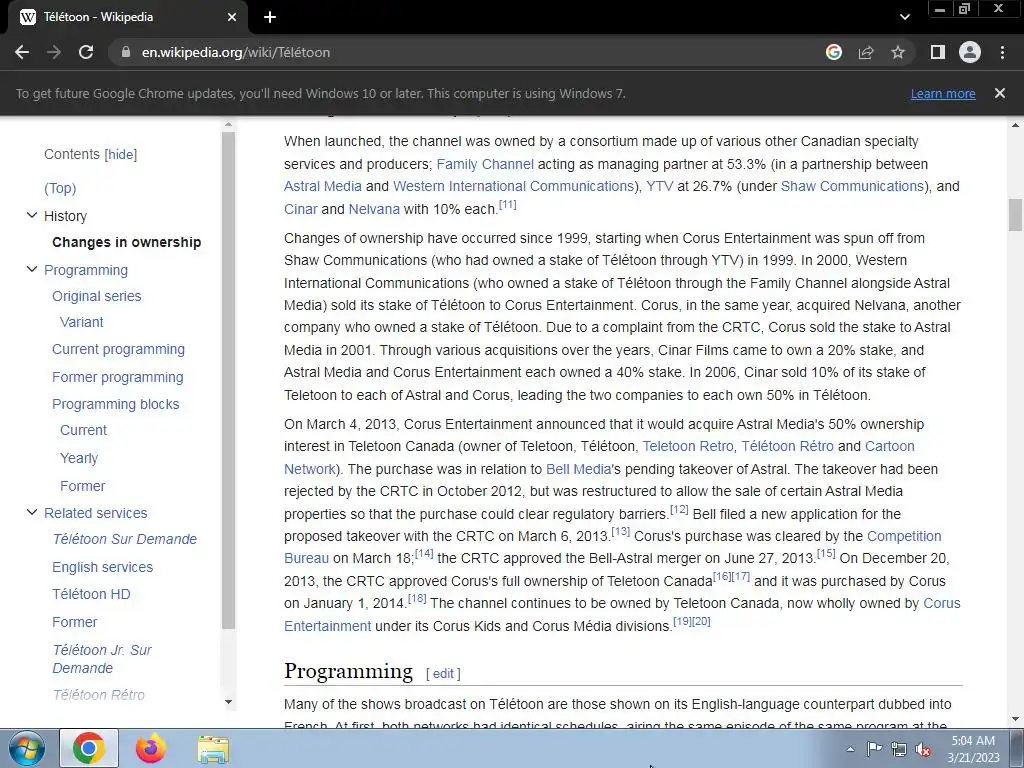This screenshot has width=1024, height=768.
Task: Go back to the previous page
Action: point(22,52)
